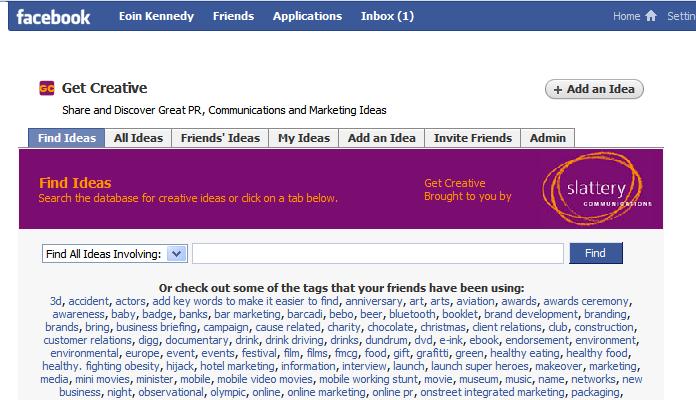Click the idea search text field
This screenshot has width=696, height=400.
tap(378, 253)
